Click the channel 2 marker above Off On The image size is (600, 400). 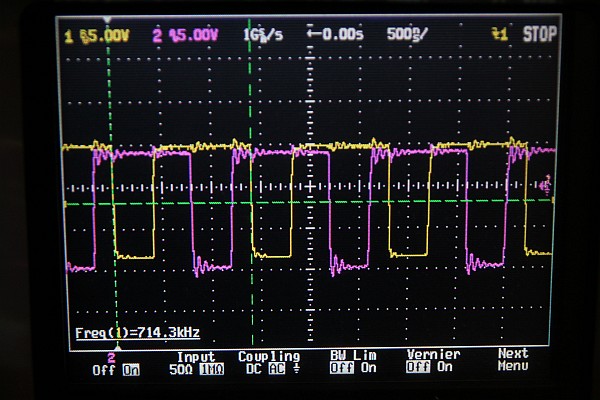[x=111, y=356]
